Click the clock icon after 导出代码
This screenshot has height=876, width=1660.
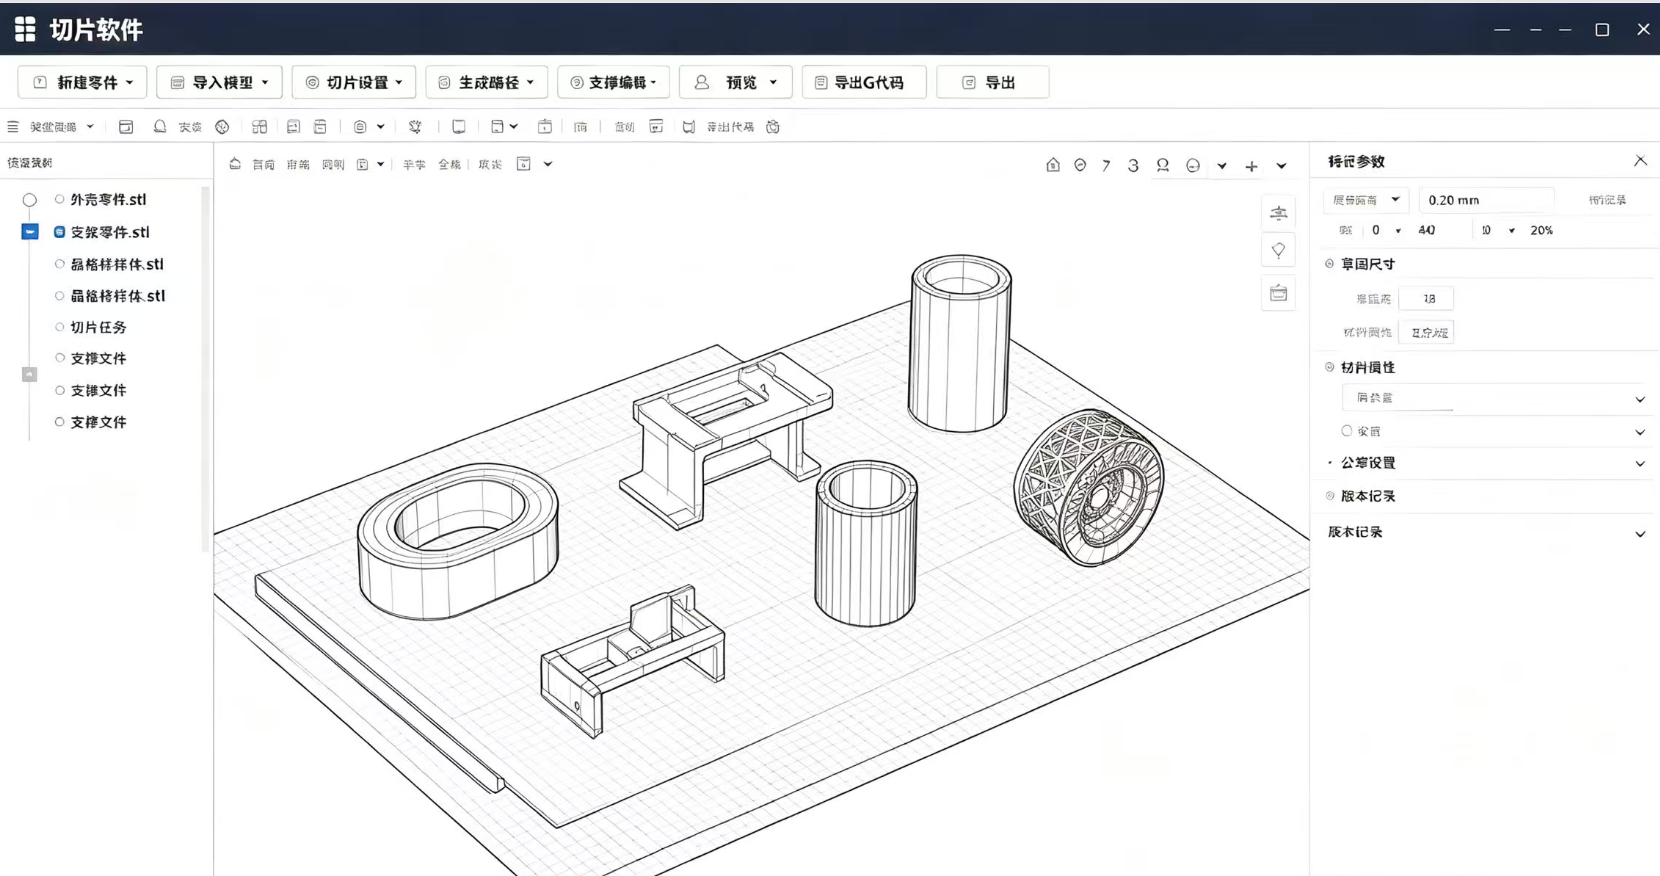(773, 127)
